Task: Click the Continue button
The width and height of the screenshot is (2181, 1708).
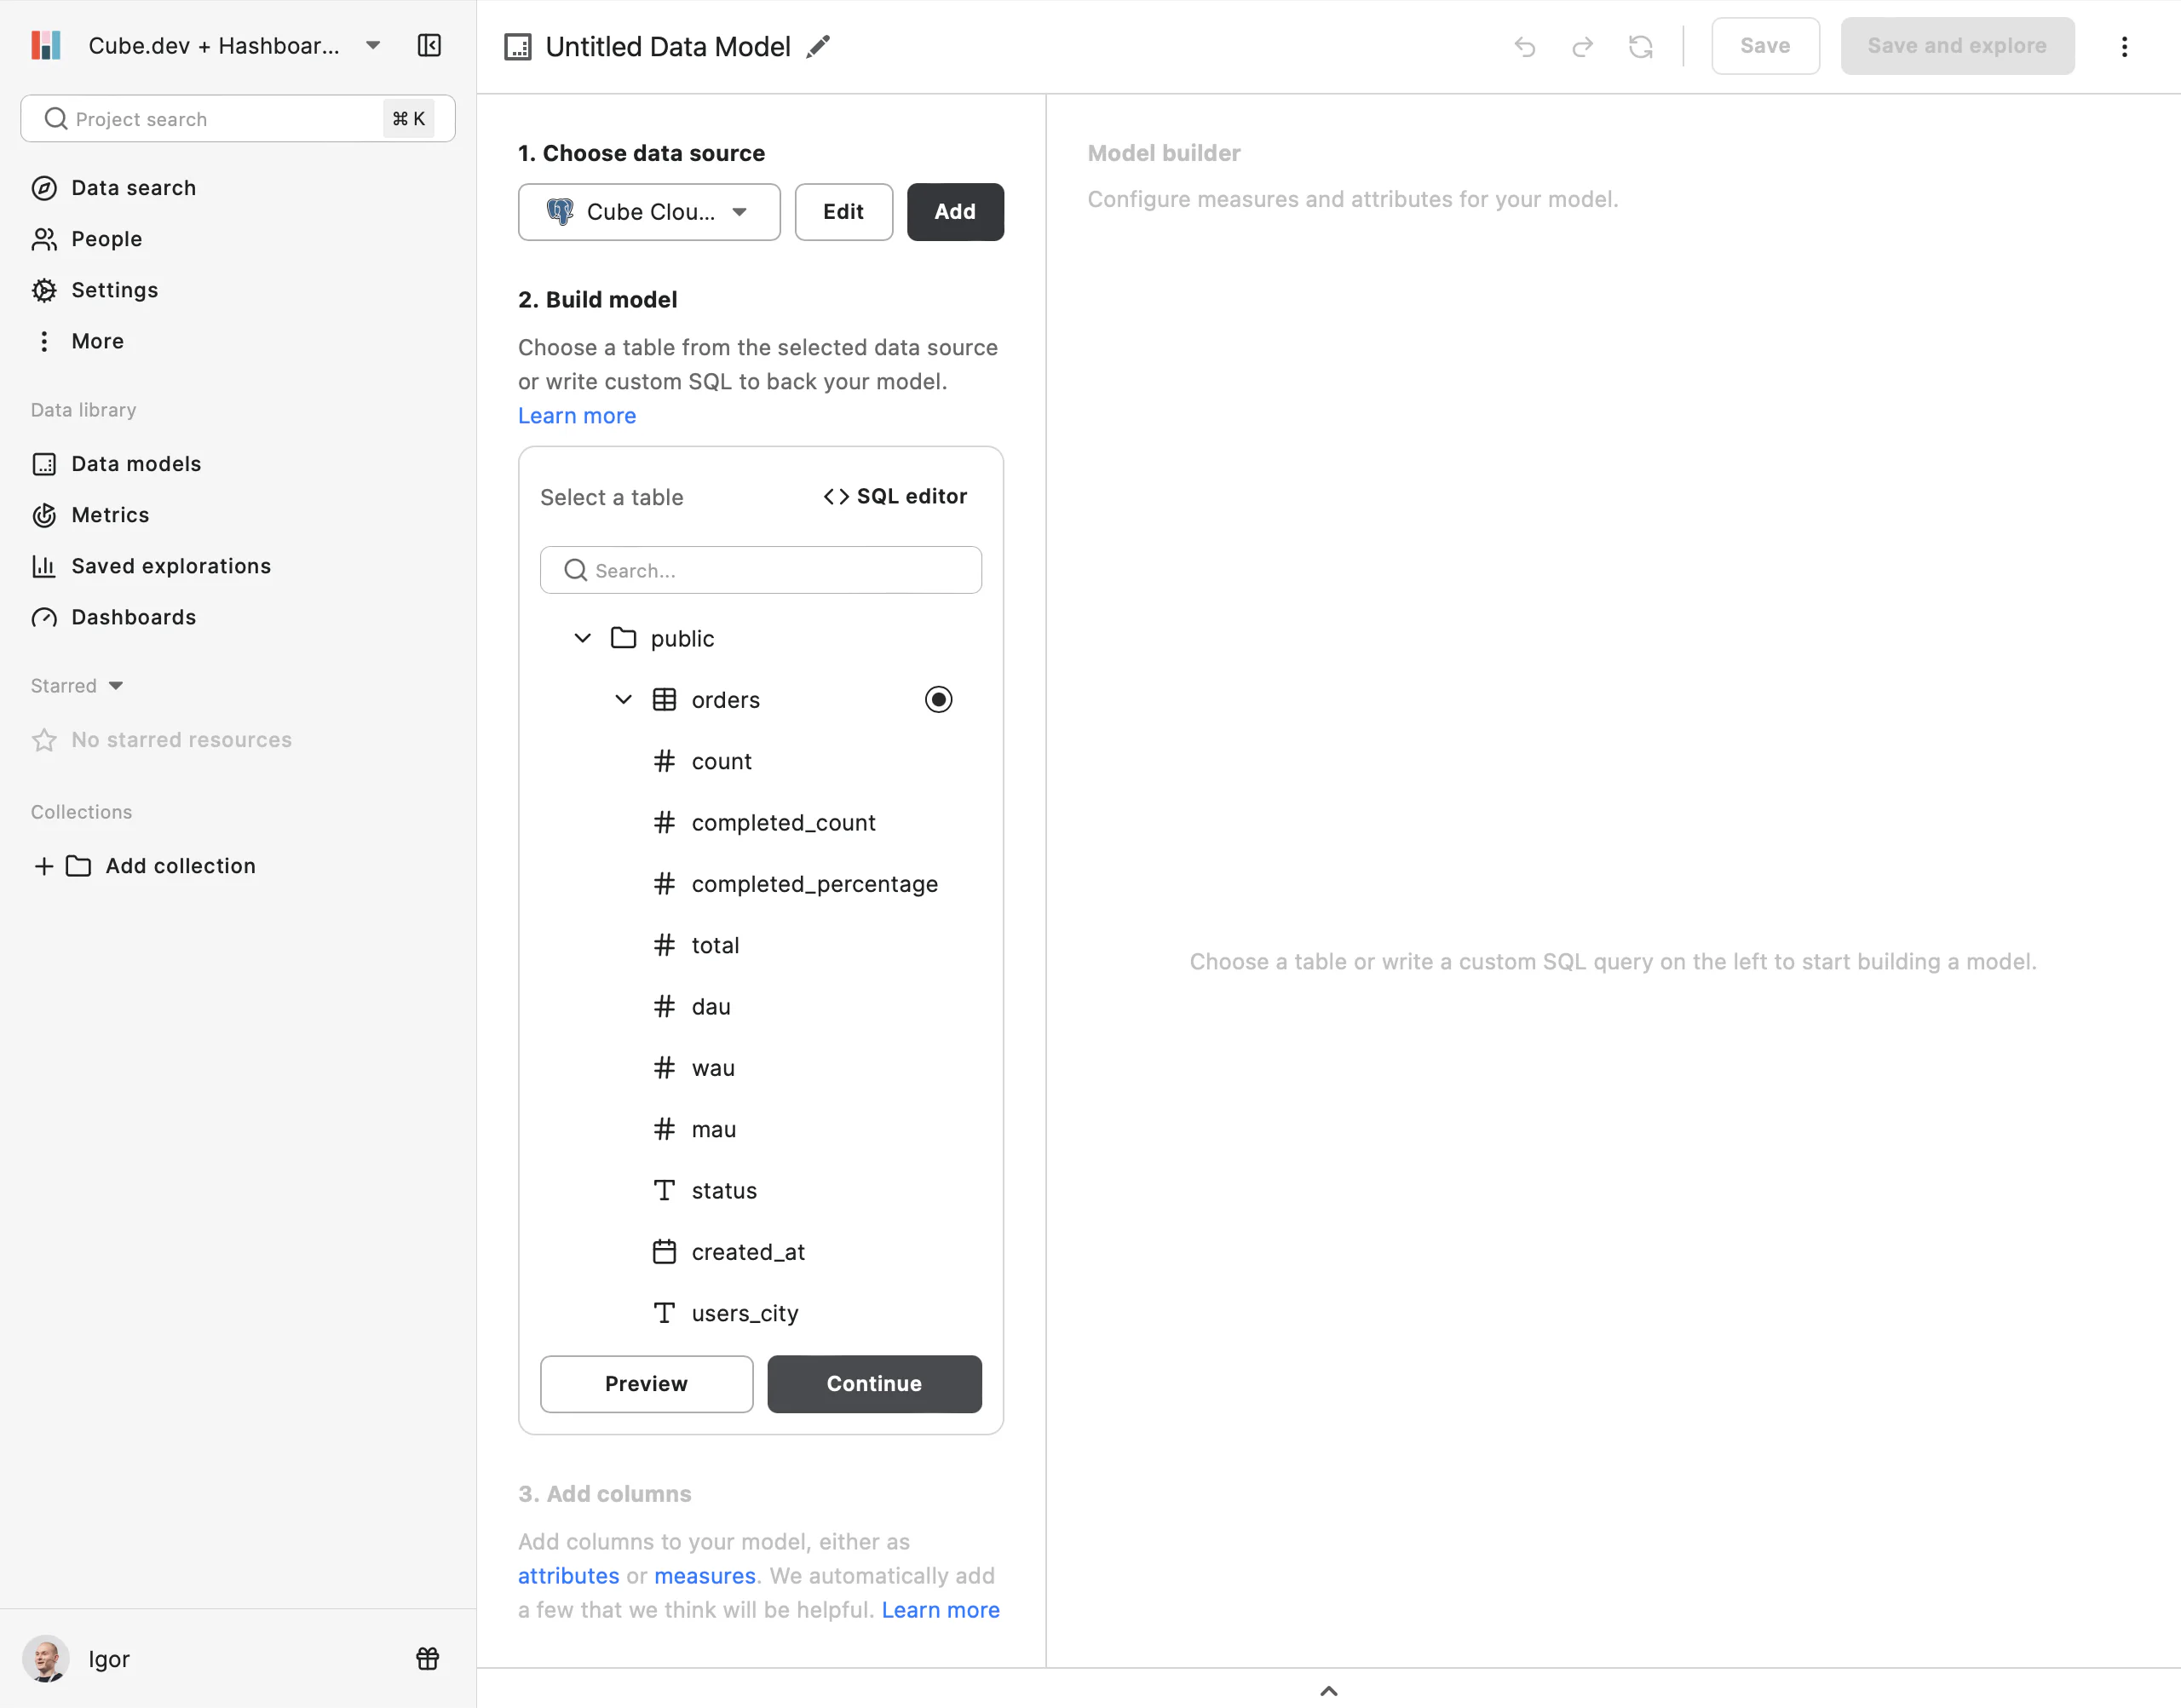Action: [x=873, y=1384]
